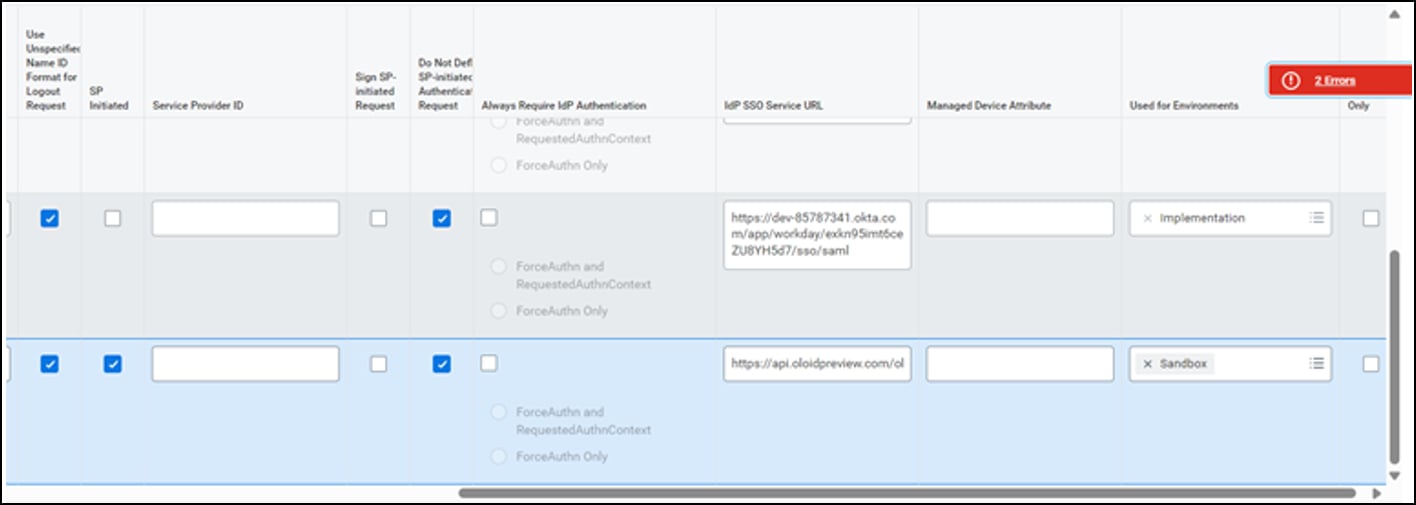
Task: Click the Service Provider ID column header
Action: pos(198,105)
